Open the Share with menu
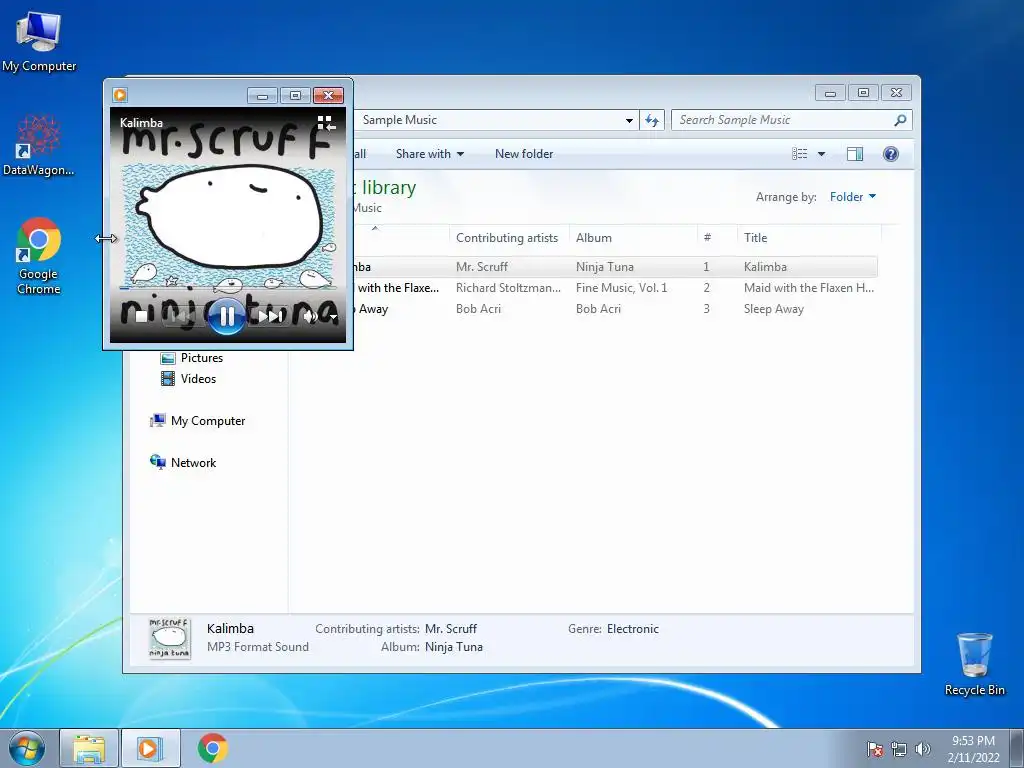The image size is (1024, 768). [430, 154]
